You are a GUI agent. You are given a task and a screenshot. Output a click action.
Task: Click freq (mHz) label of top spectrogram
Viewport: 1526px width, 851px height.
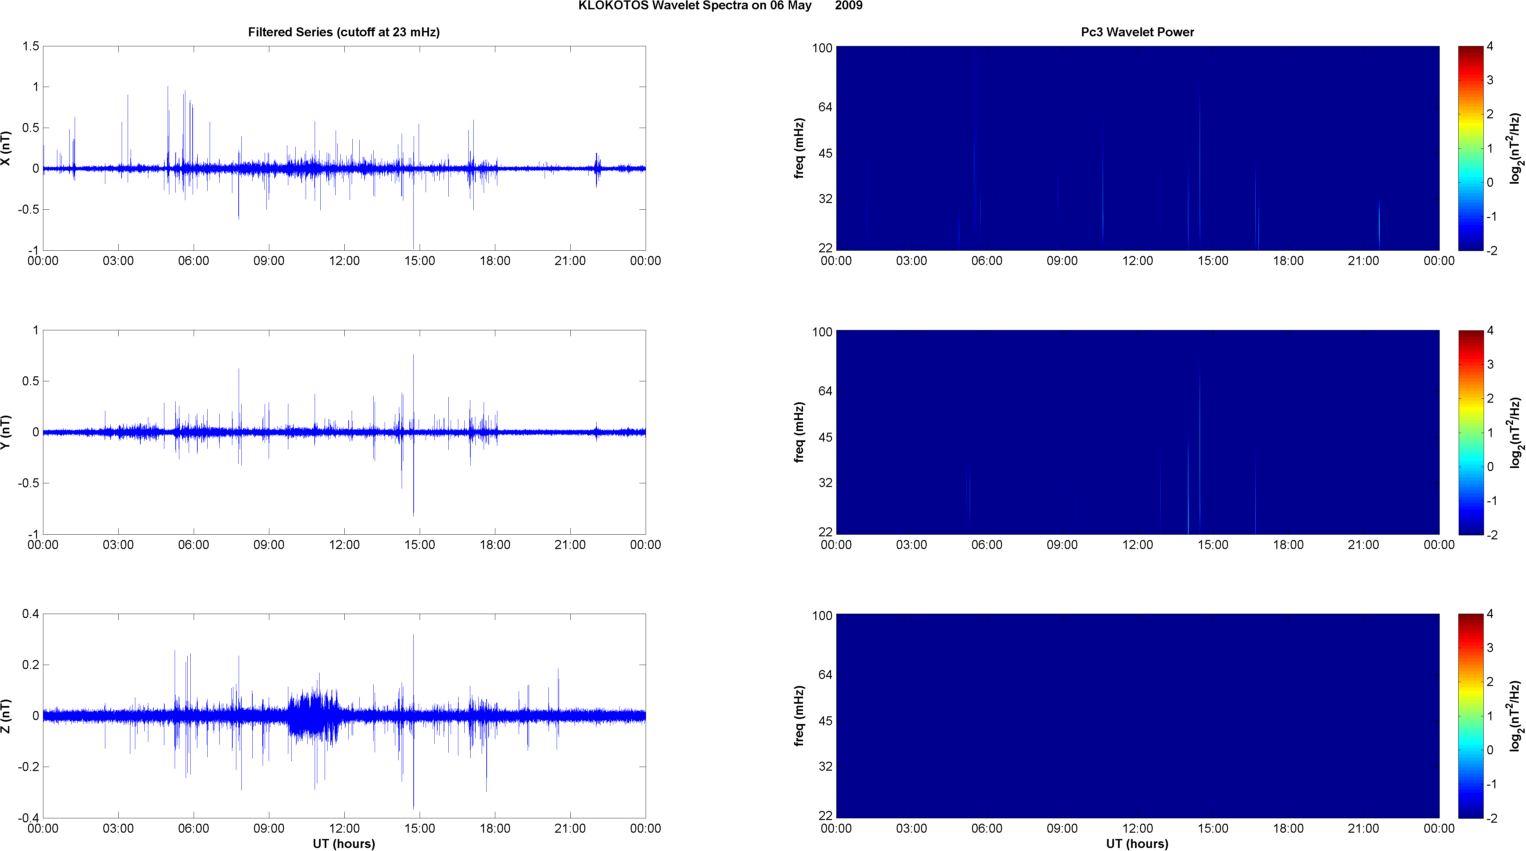[x=800, y=148]
